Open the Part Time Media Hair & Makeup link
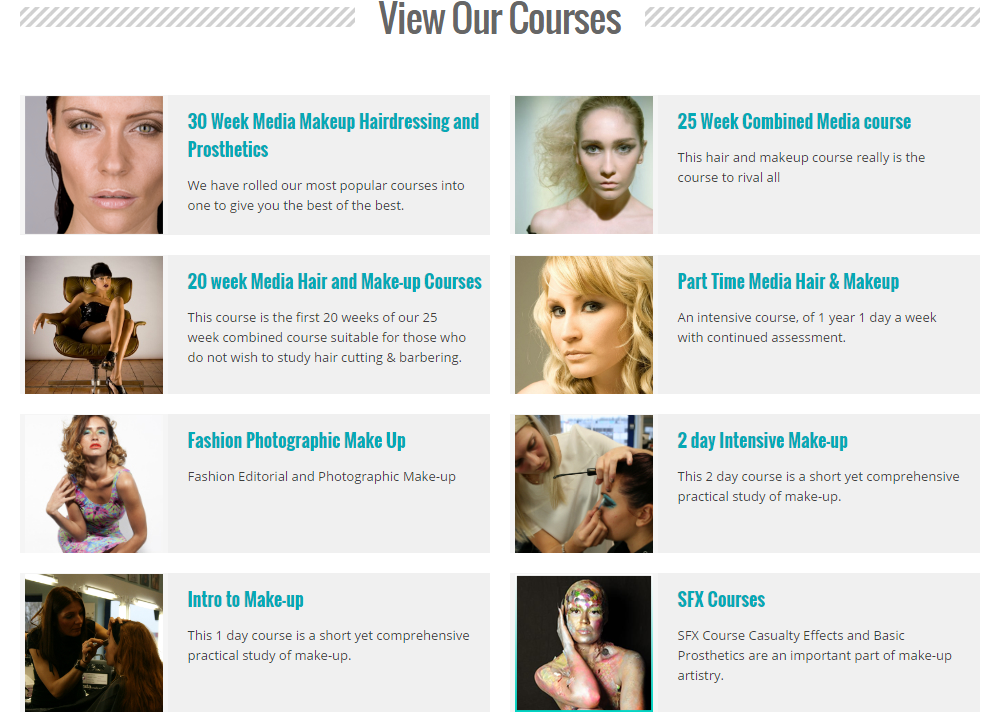985x718 pixels. click(x=788, y=281)
